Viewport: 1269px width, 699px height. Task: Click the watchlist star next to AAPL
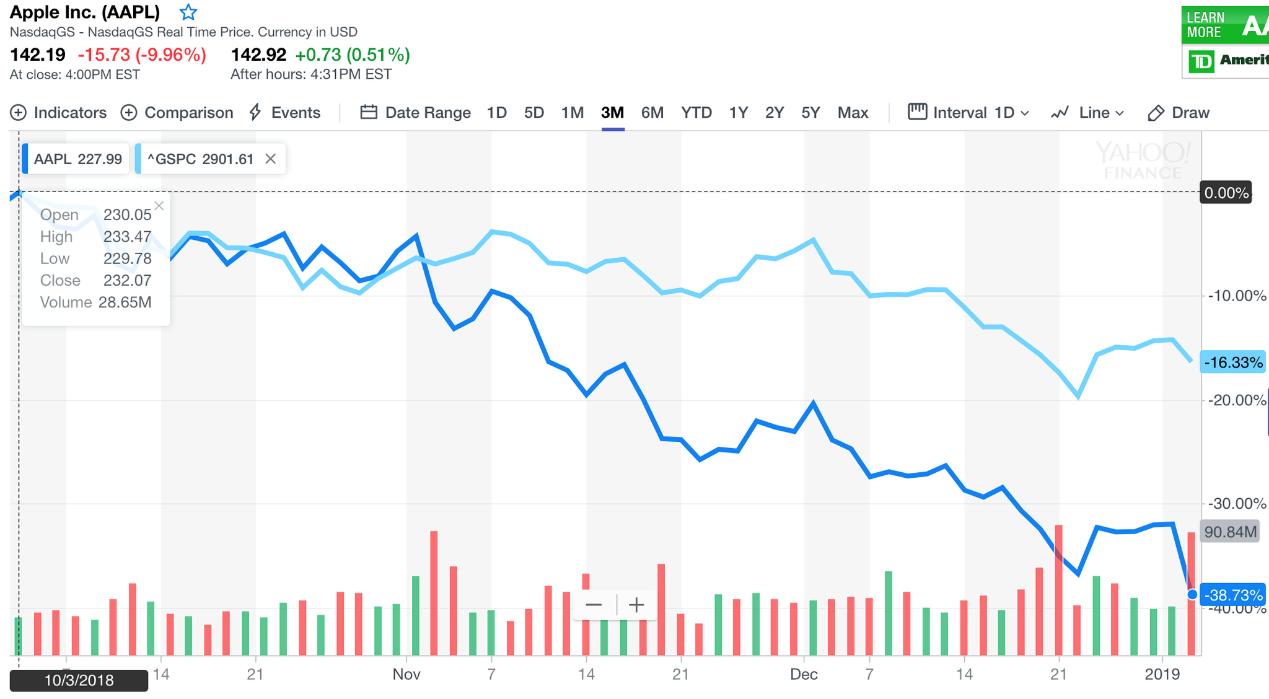[187, 13]
